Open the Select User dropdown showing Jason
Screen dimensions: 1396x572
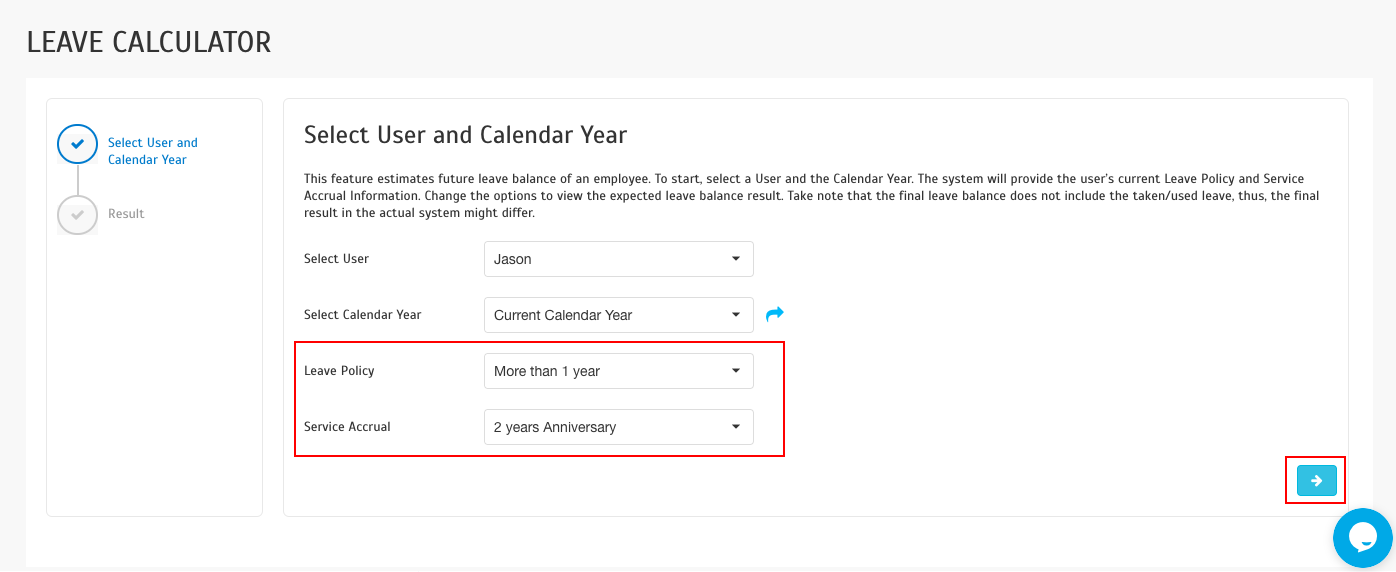point(618,259)
